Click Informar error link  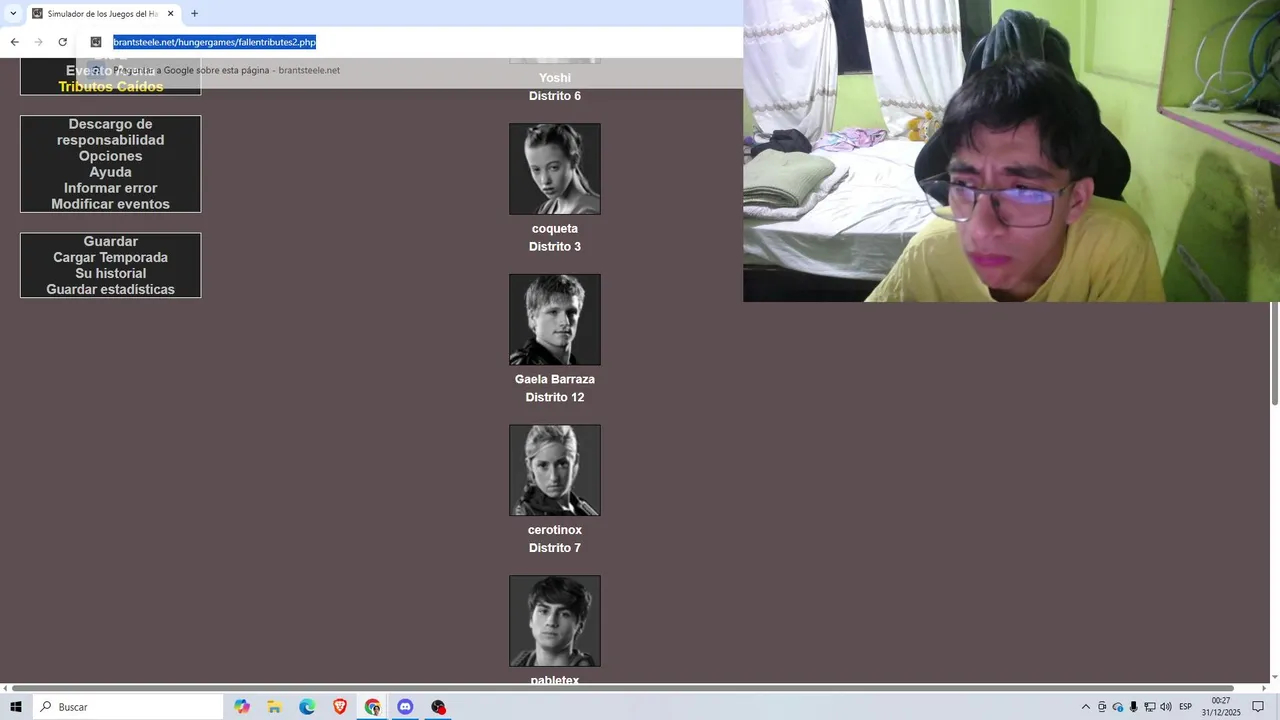point(110,188)
